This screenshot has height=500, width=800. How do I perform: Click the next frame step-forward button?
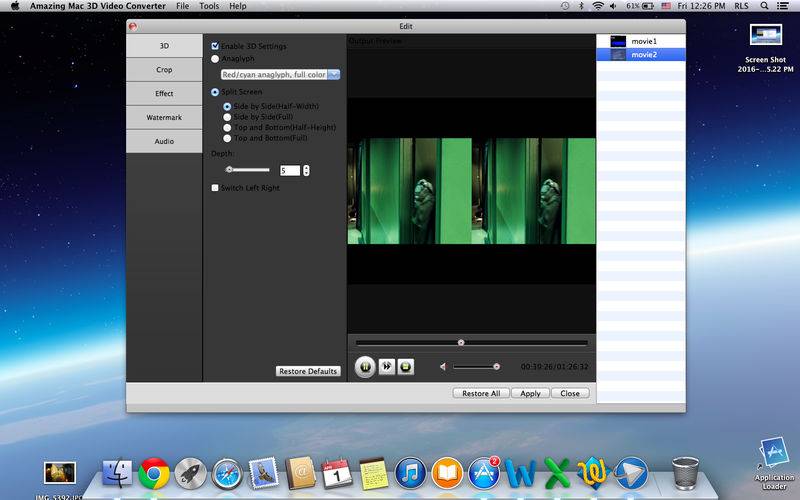[x=387, y=366]
